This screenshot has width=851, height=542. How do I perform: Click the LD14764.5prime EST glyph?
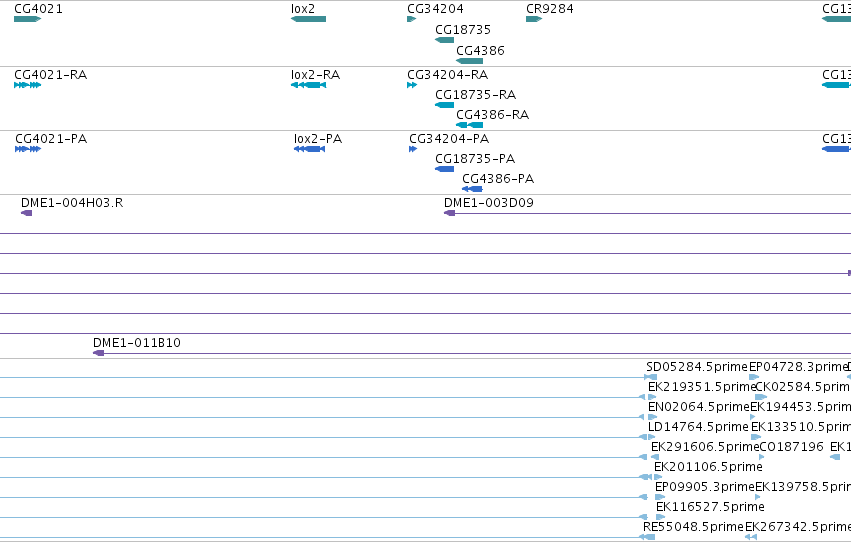[652, 437]
